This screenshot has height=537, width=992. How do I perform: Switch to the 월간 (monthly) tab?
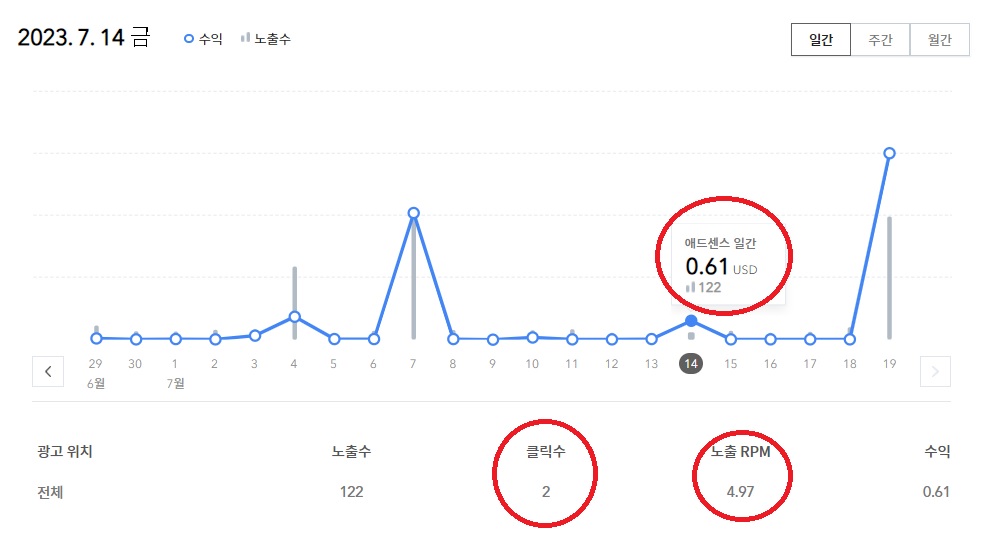[x=939, y=40]
